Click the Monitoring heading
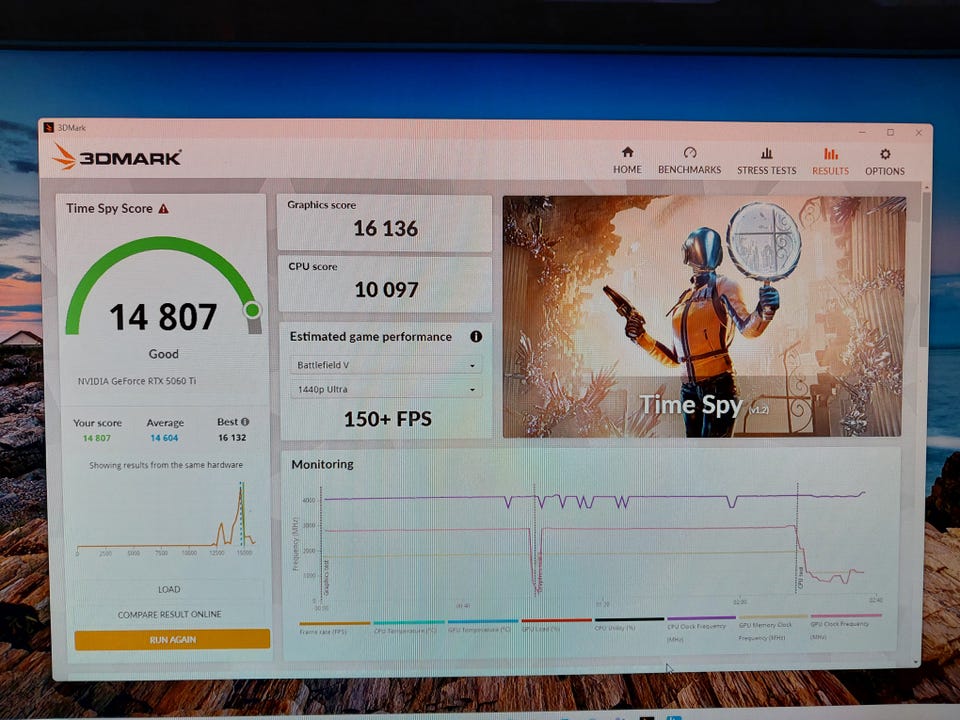The height and width of the screenshot is (720, 960). tap(322, 464)
